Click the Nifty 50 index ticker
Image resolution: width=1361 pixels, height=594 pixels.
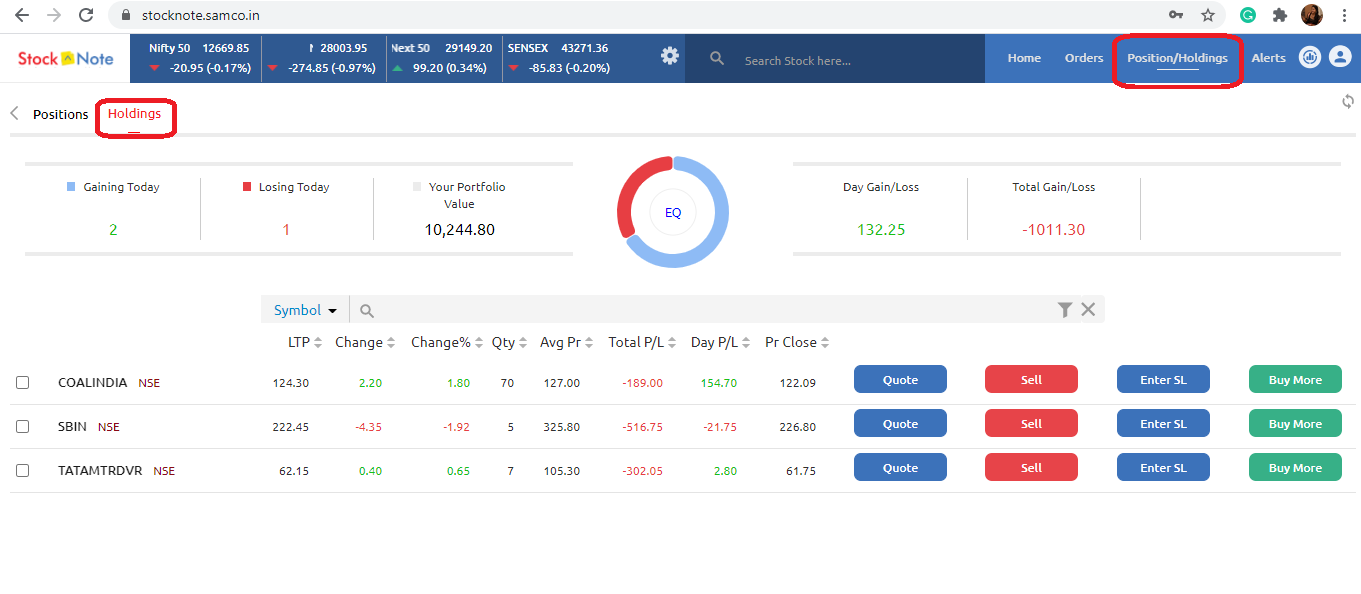click(x=198, y=58)
